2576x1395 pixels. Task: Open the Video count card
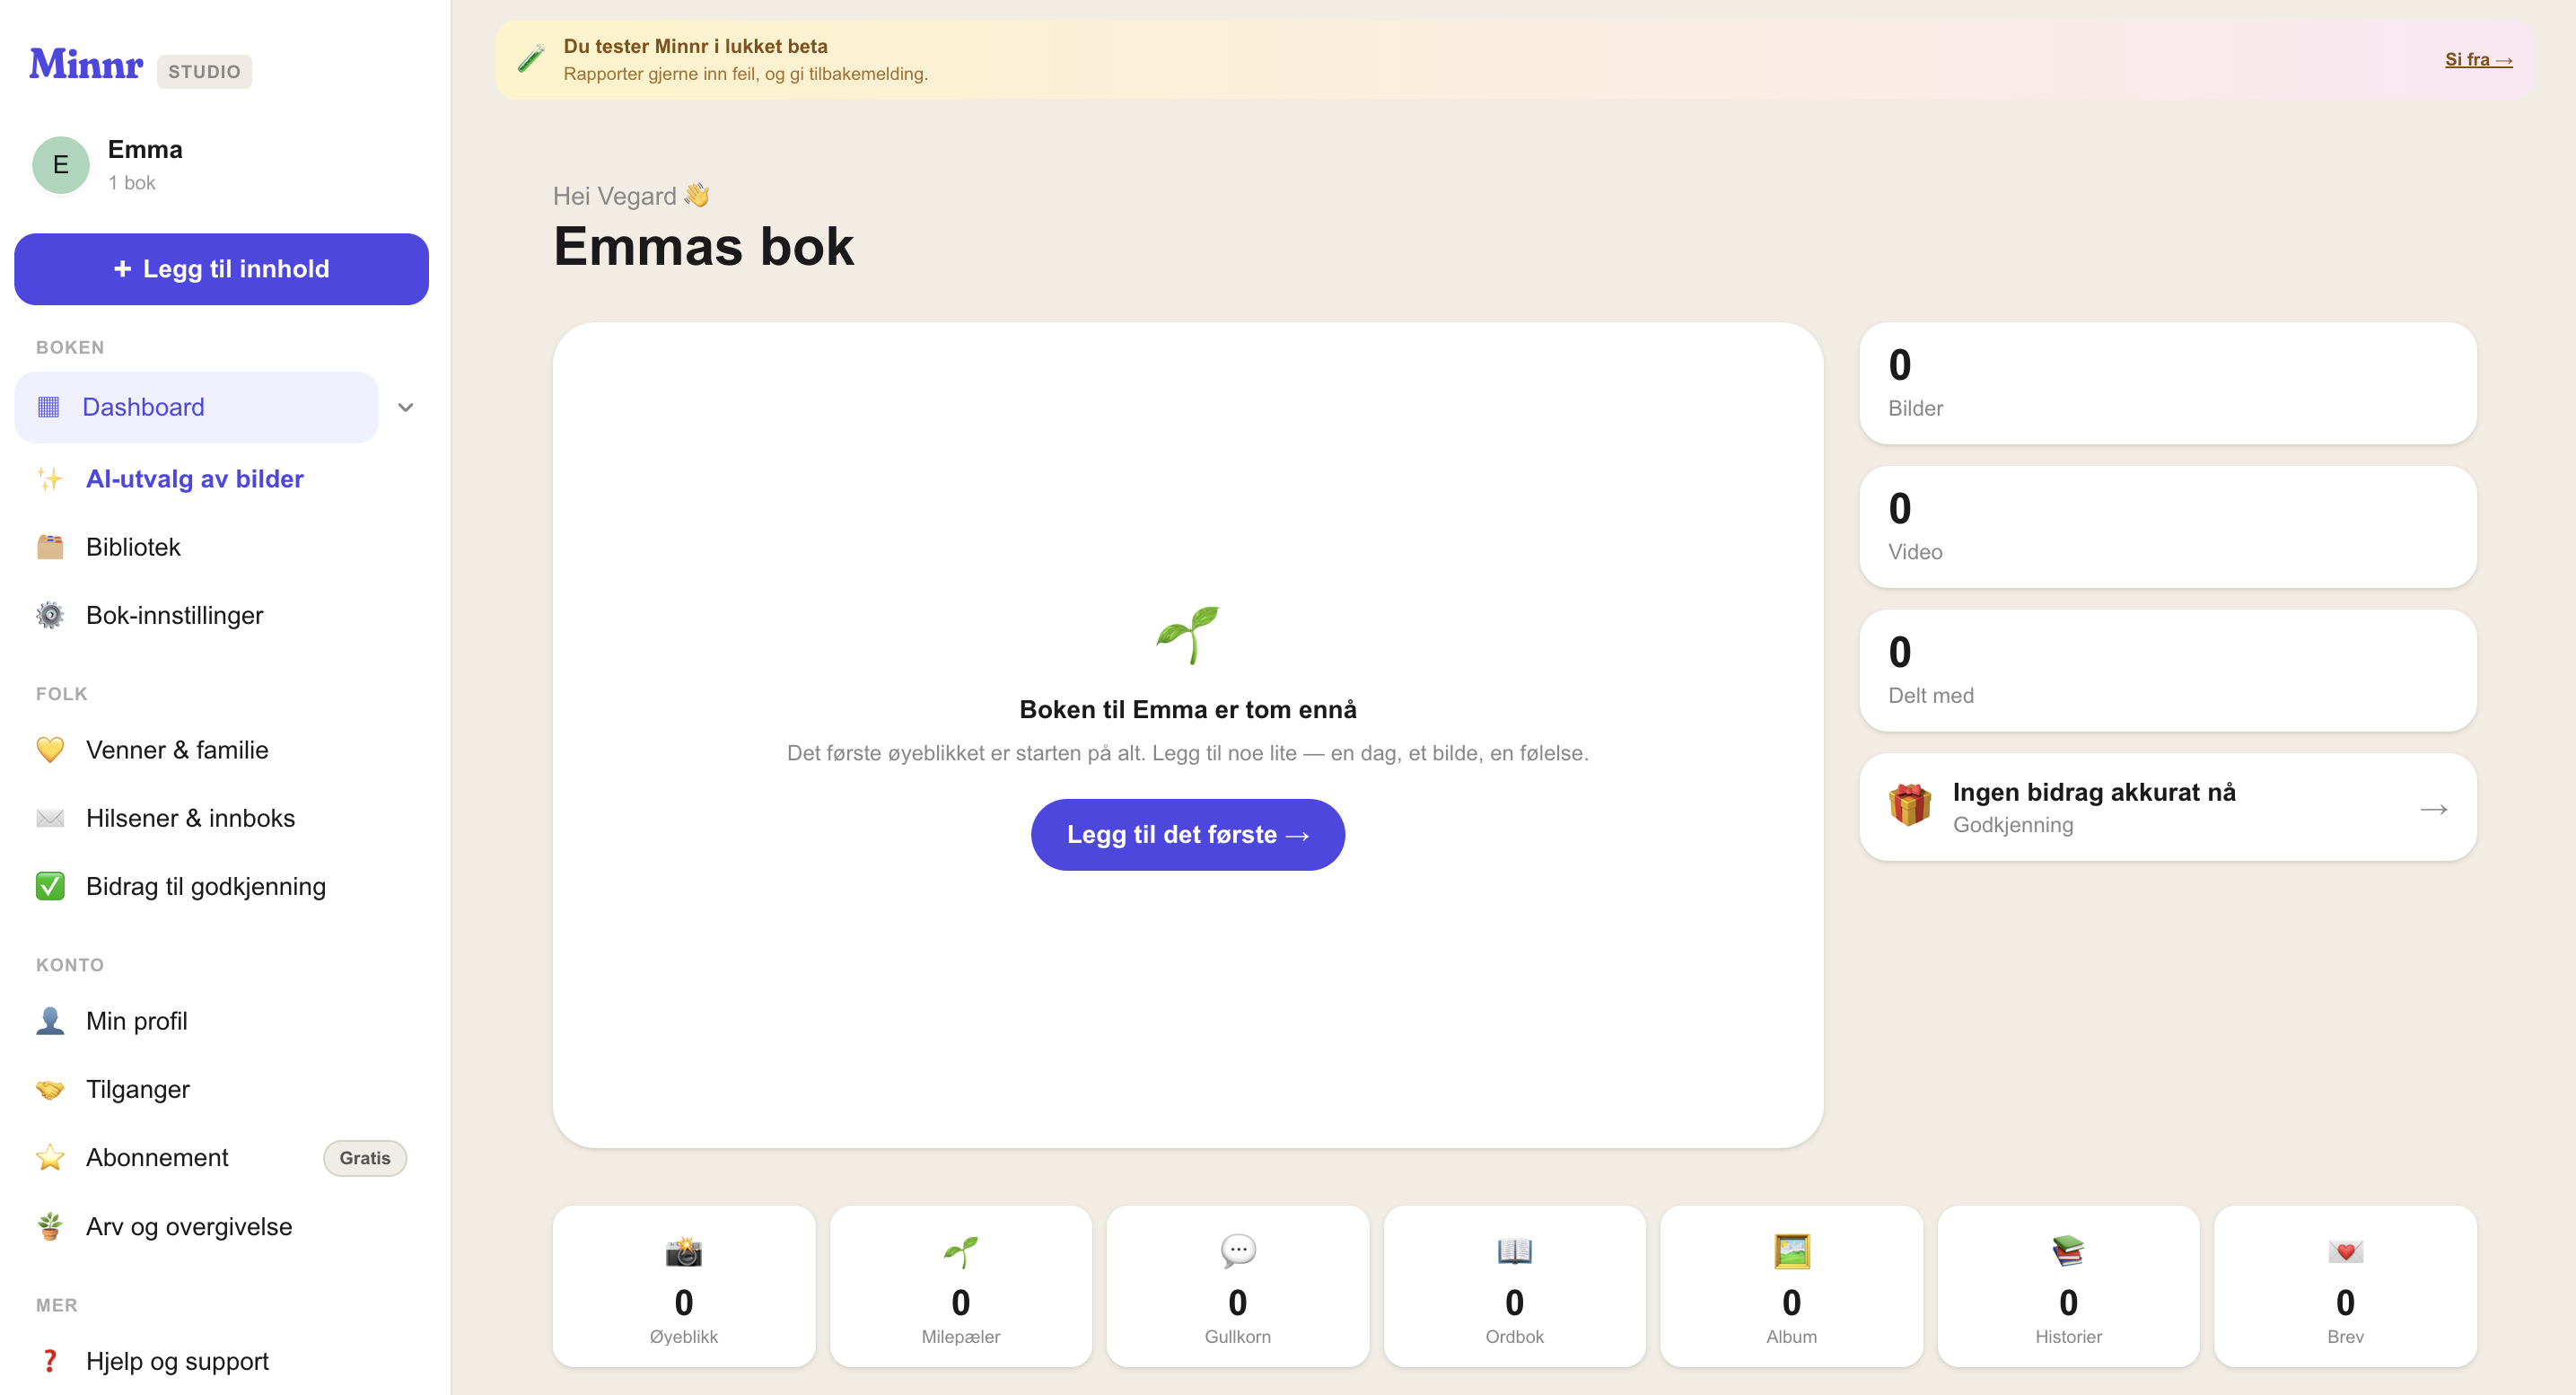2168,527
